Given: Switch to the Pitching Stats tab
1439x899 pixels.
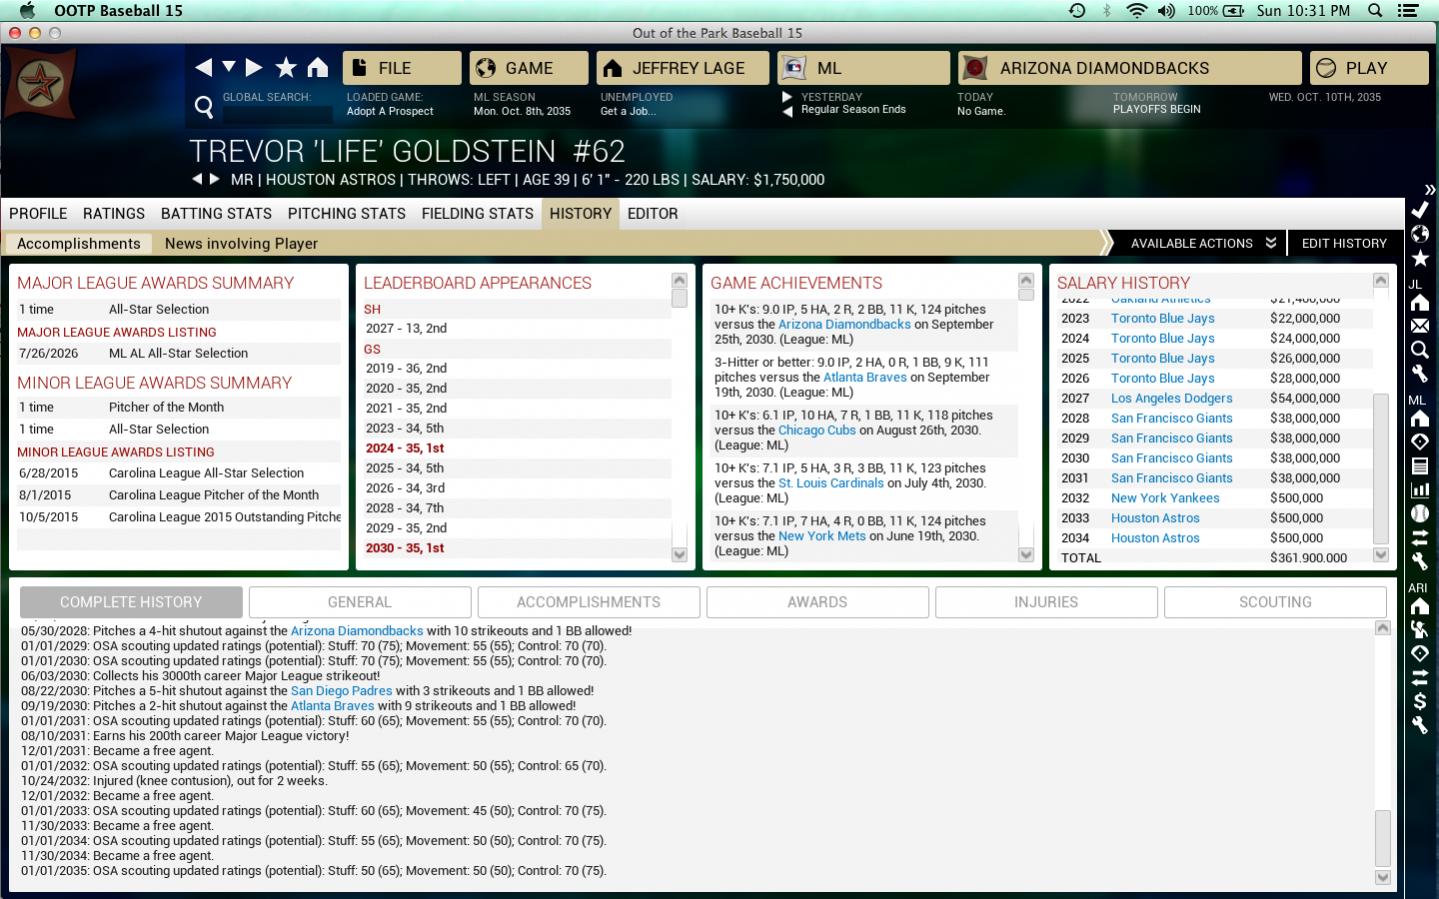Looking at the screenshot, I should tap(346, 213).
